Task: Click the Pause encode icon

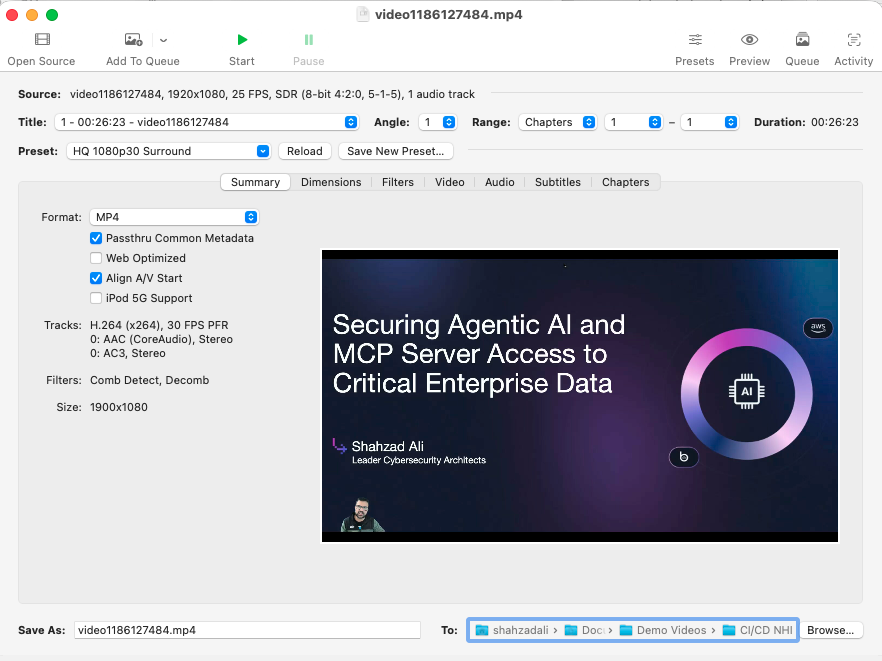Action: tap(308, 40)
